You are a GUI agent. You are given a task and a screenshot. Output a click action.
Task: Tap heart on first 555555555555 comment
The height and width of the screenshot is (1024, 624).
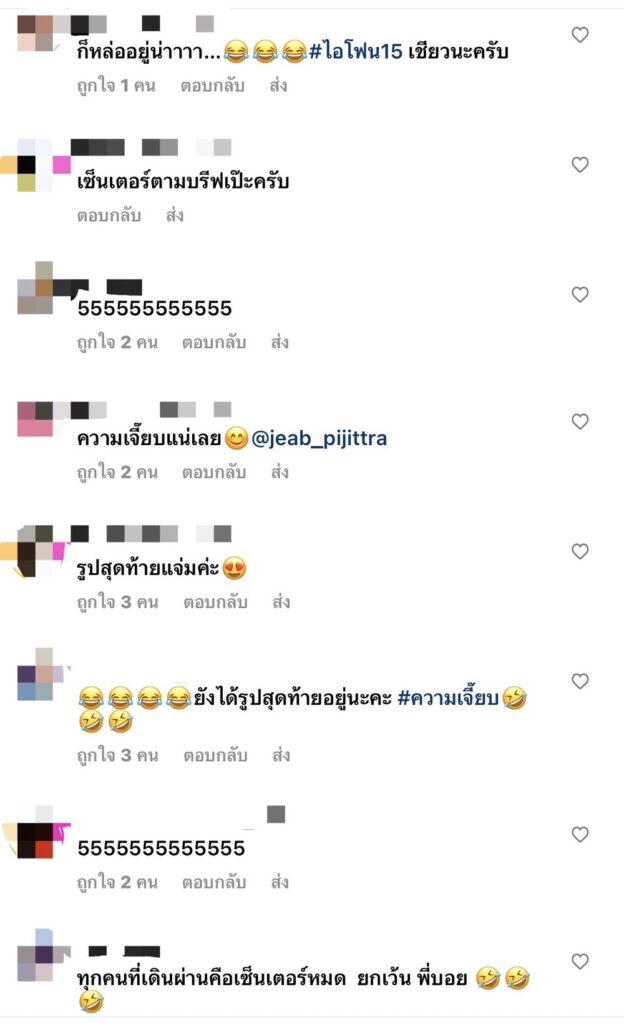point(580,295)
